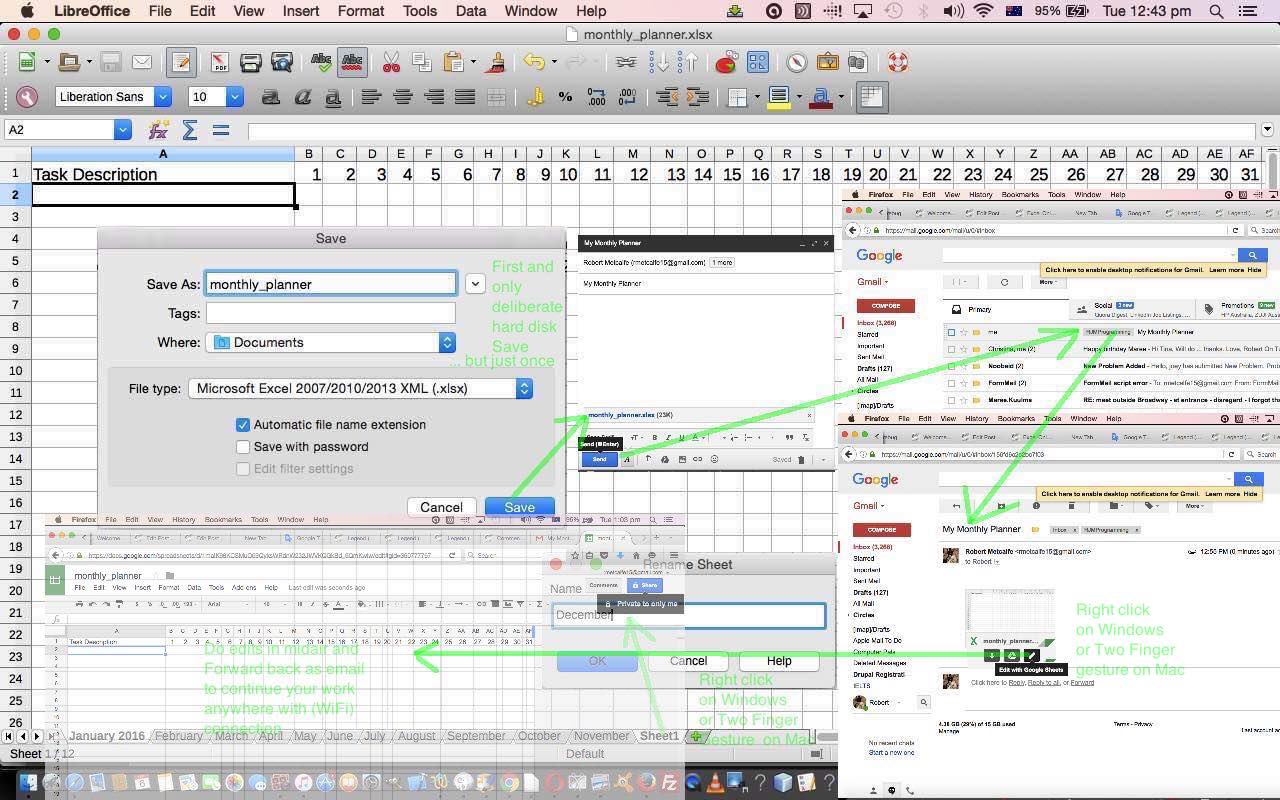This screenshot has height=800, width=1280.
Task: Toggle the grid lines icon in formatting toolbar
Action: coord(871,97)
